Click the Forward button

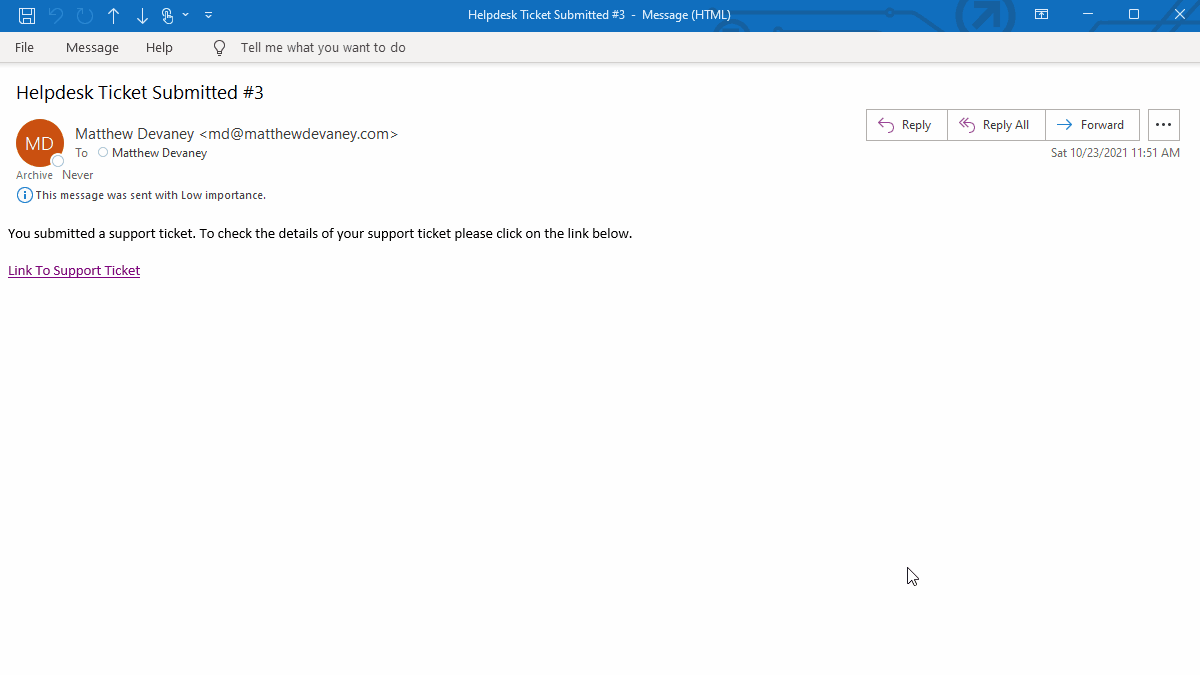pyautogui.click(x=1092, y=124)
